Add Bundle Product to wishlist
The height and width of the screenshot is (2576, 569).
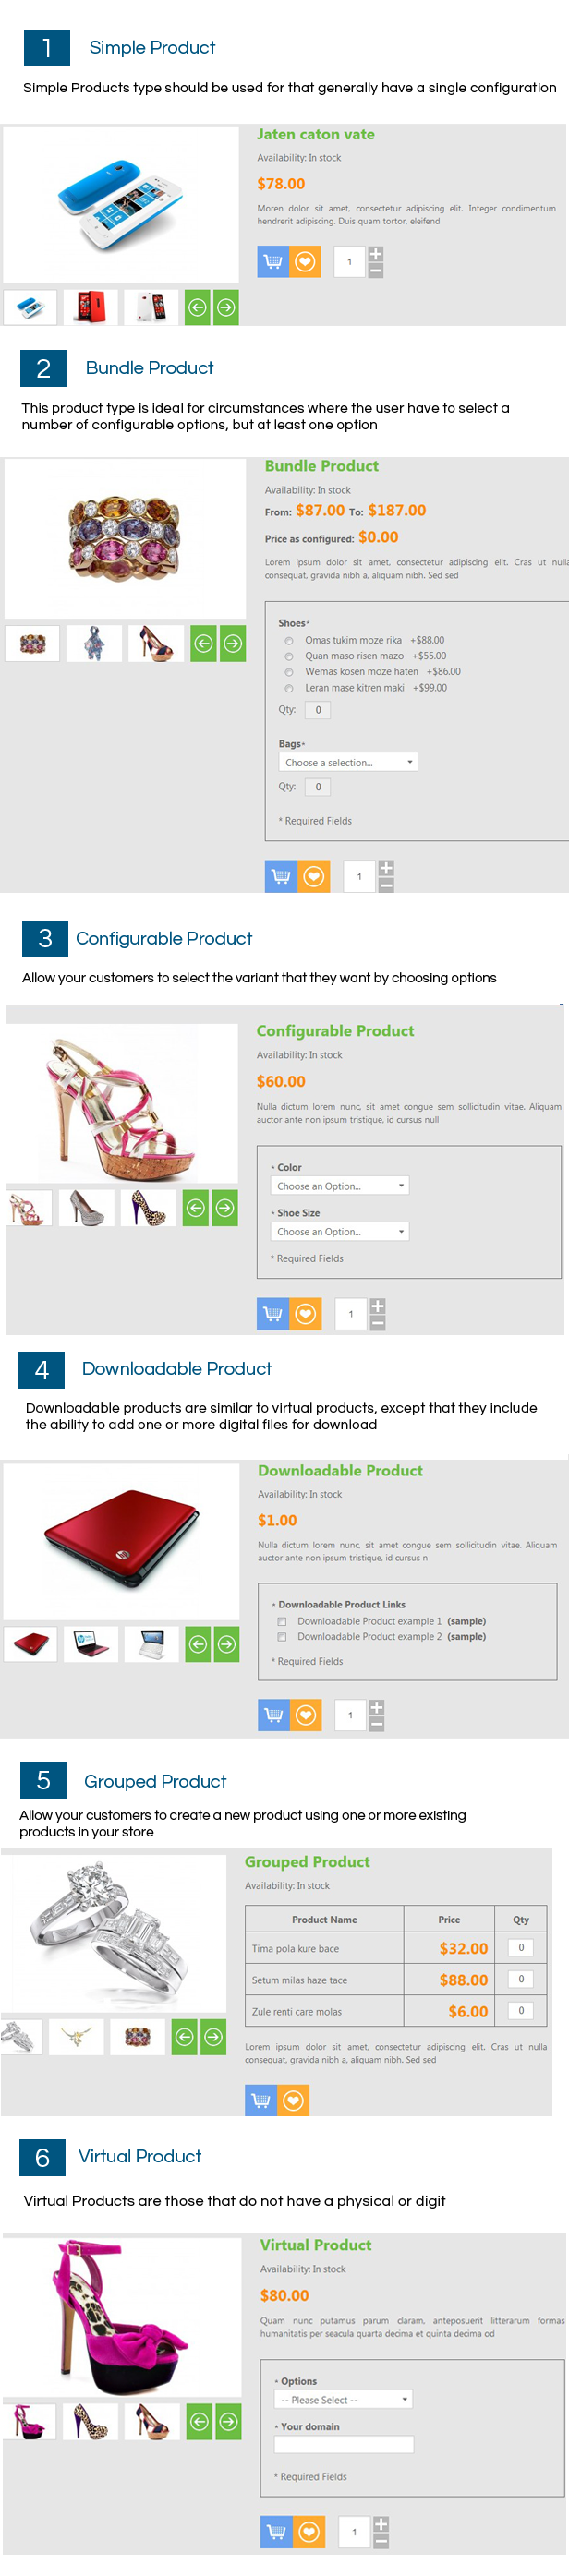[x=314, y=876]
